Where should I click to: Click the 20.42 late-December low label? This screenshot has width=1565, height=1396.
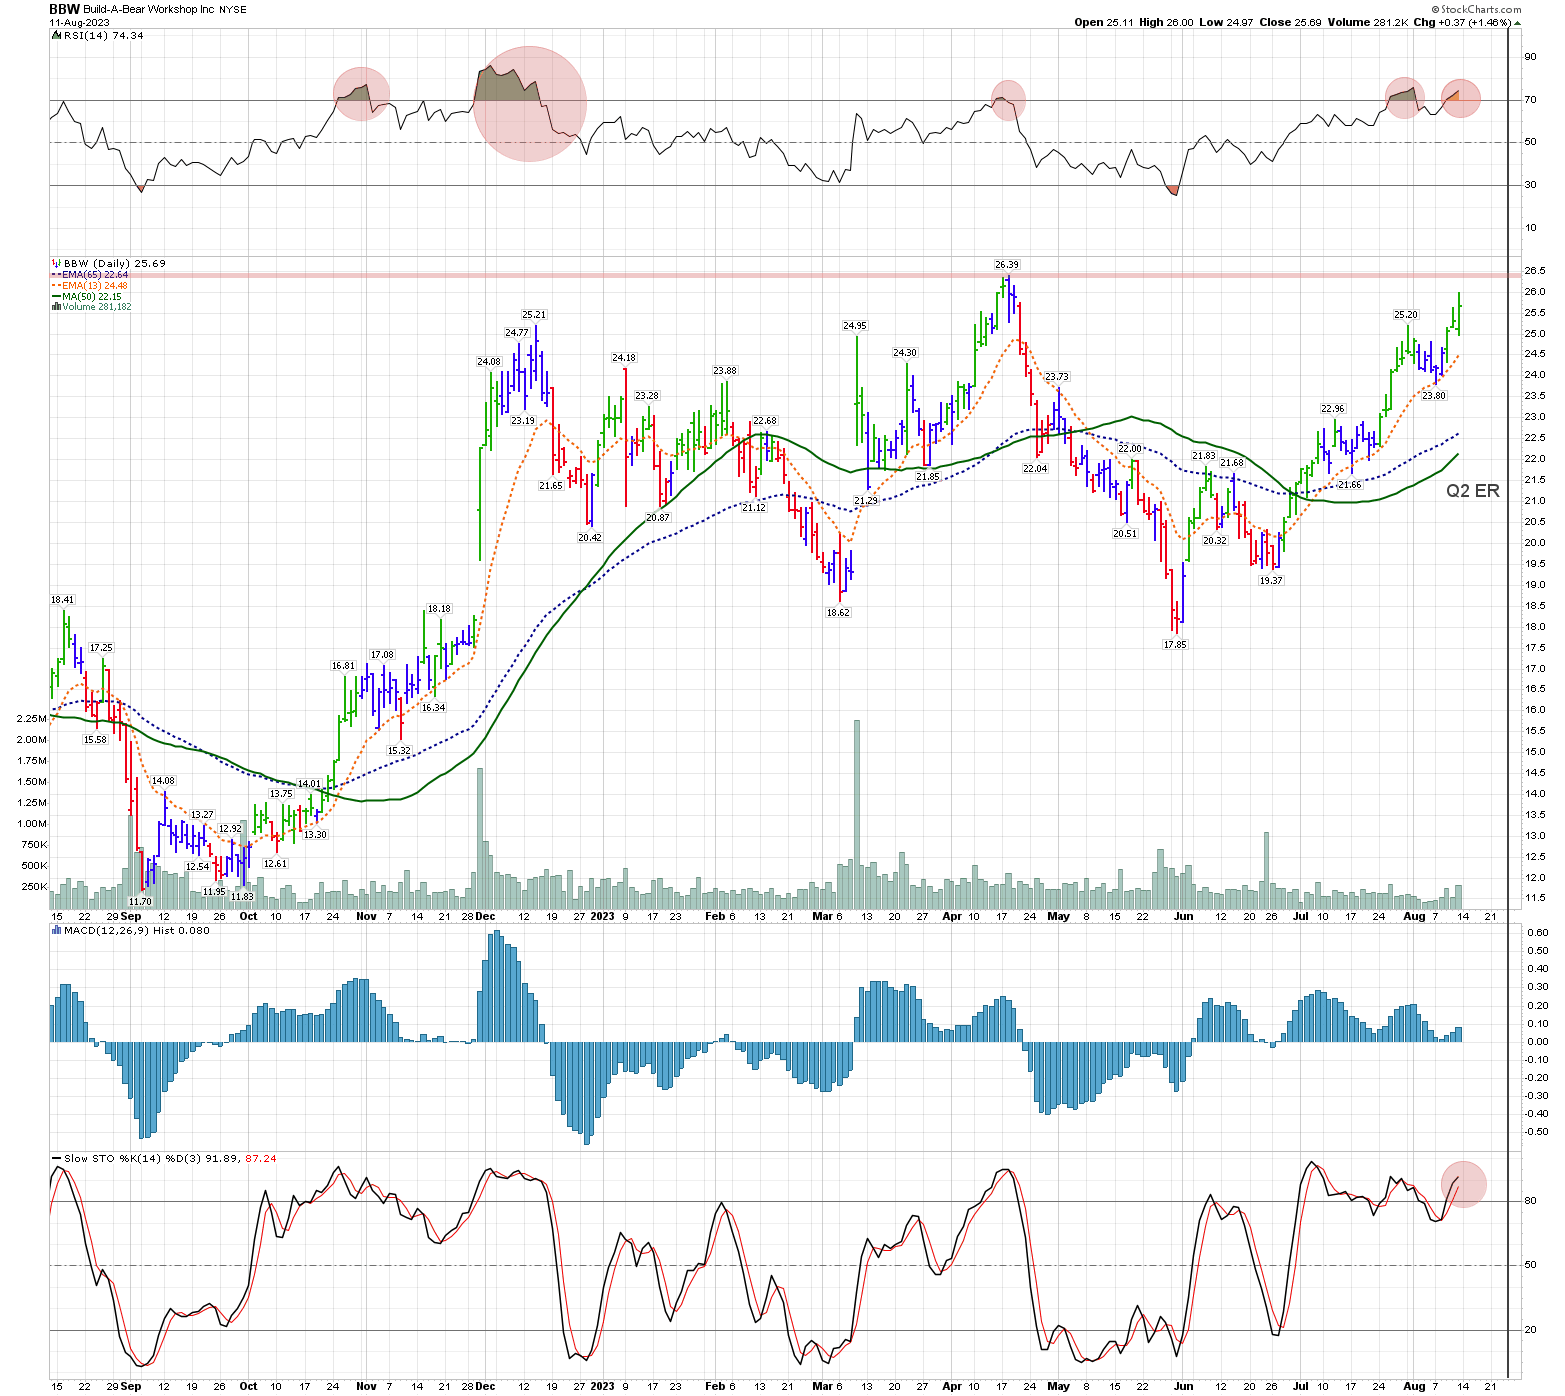[x=590, y=537]
